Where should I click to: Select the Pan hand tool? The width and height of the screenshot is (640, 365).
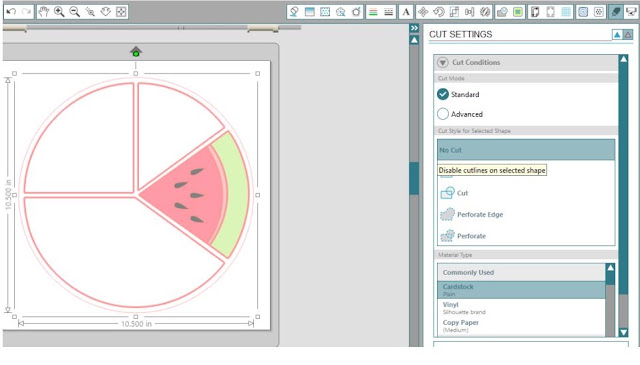(44, 12)
